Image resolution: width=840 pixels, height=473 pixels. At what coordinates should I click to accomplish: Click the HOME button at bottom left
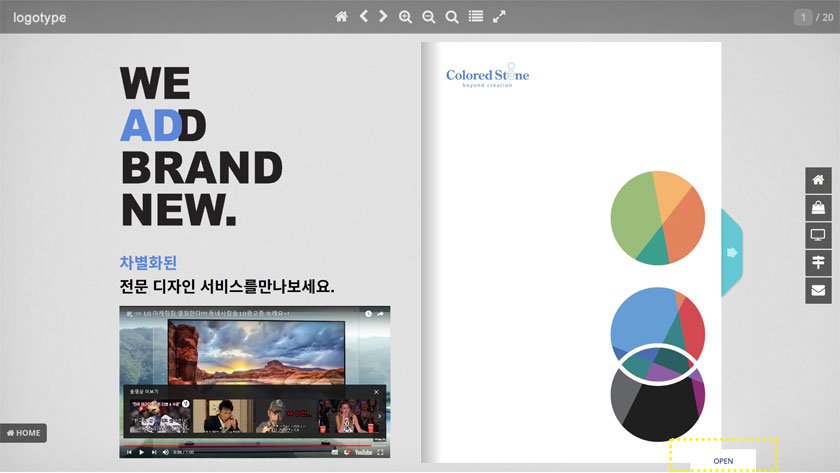(24, 433)
